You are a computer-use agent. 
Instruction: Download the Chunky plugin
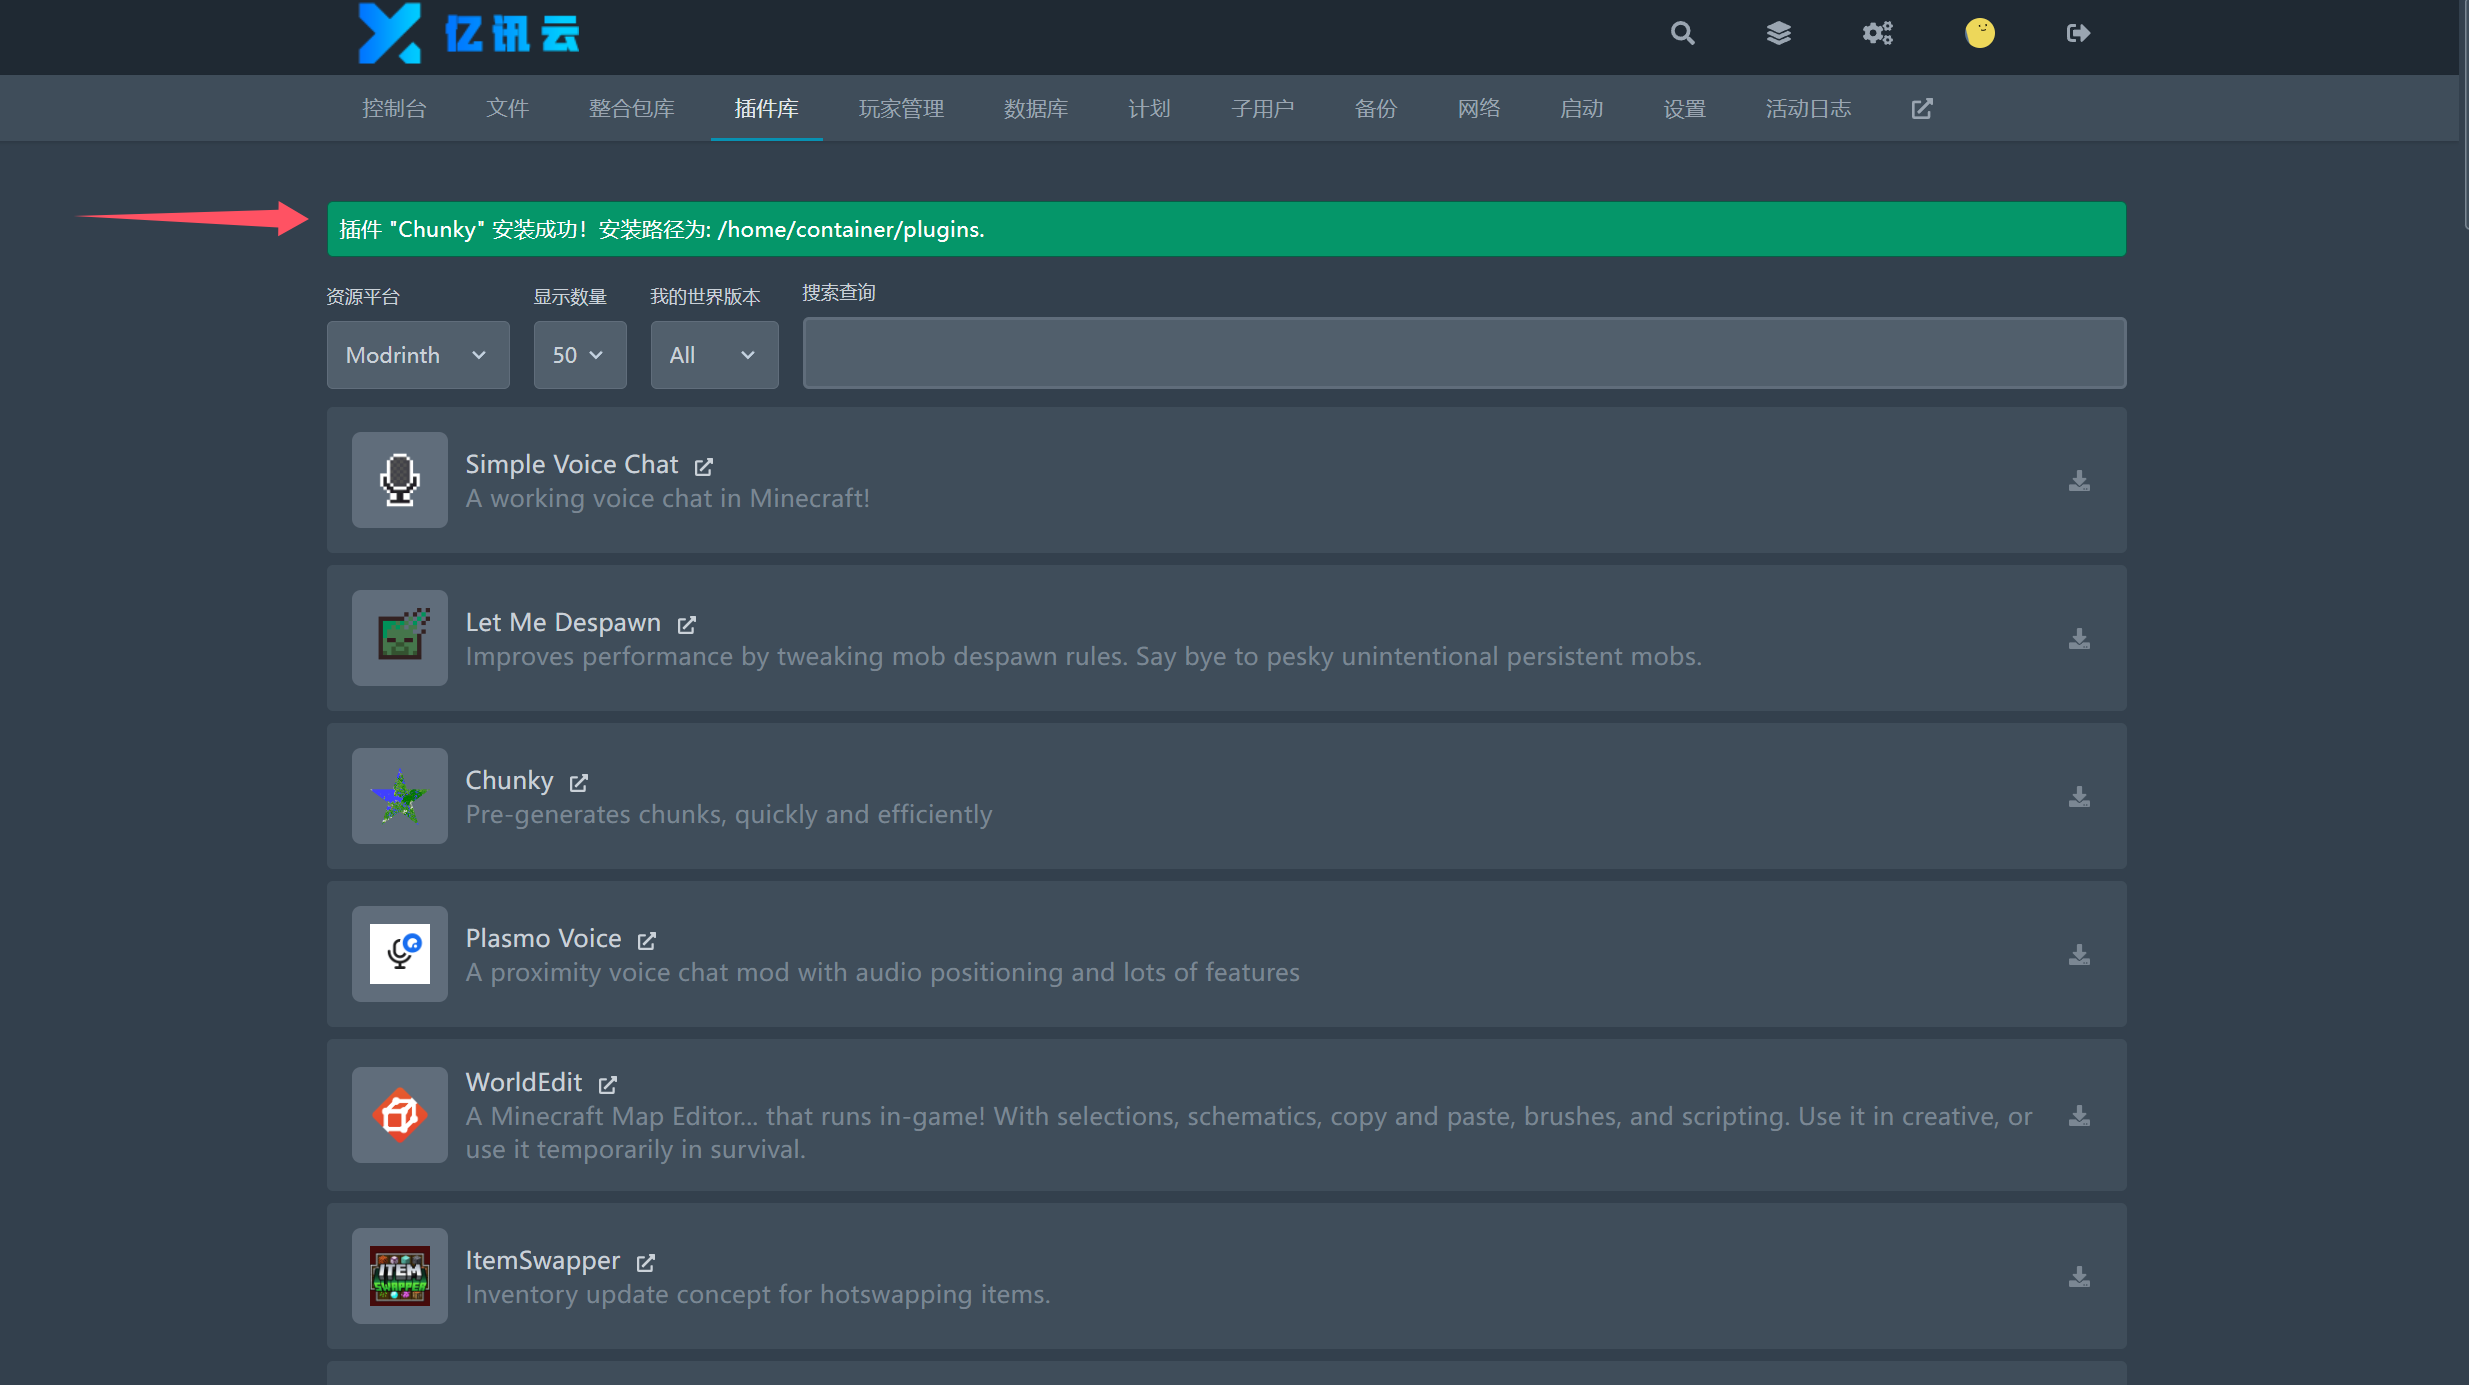point(2079,797)
